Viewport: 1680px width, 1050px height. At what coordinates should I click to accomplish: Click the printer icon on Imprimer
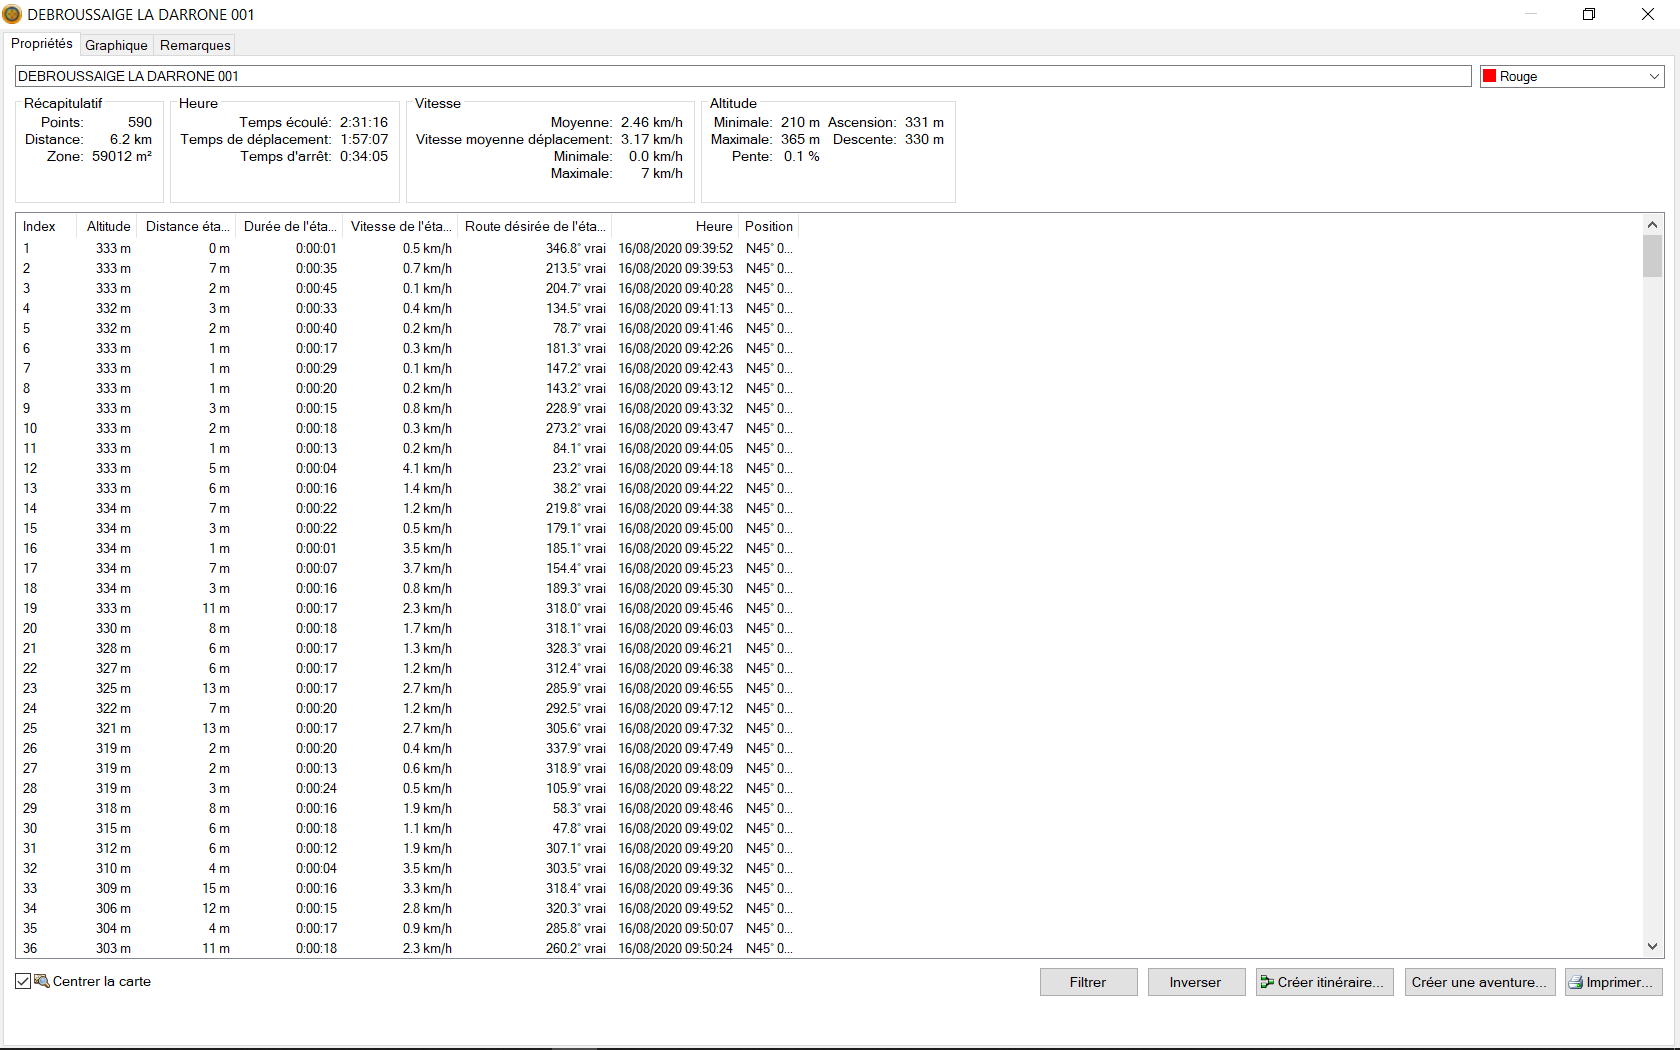1577,982
